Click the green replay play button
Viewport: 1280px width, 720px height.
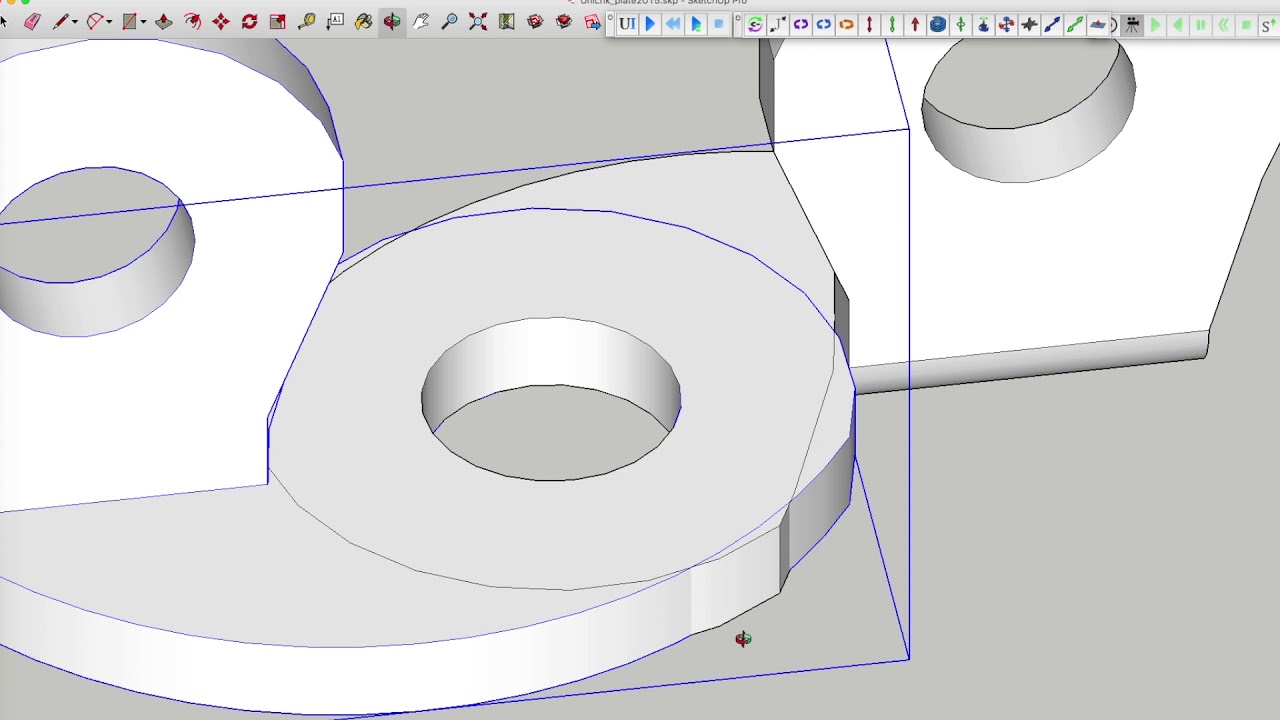[1155, 25]
